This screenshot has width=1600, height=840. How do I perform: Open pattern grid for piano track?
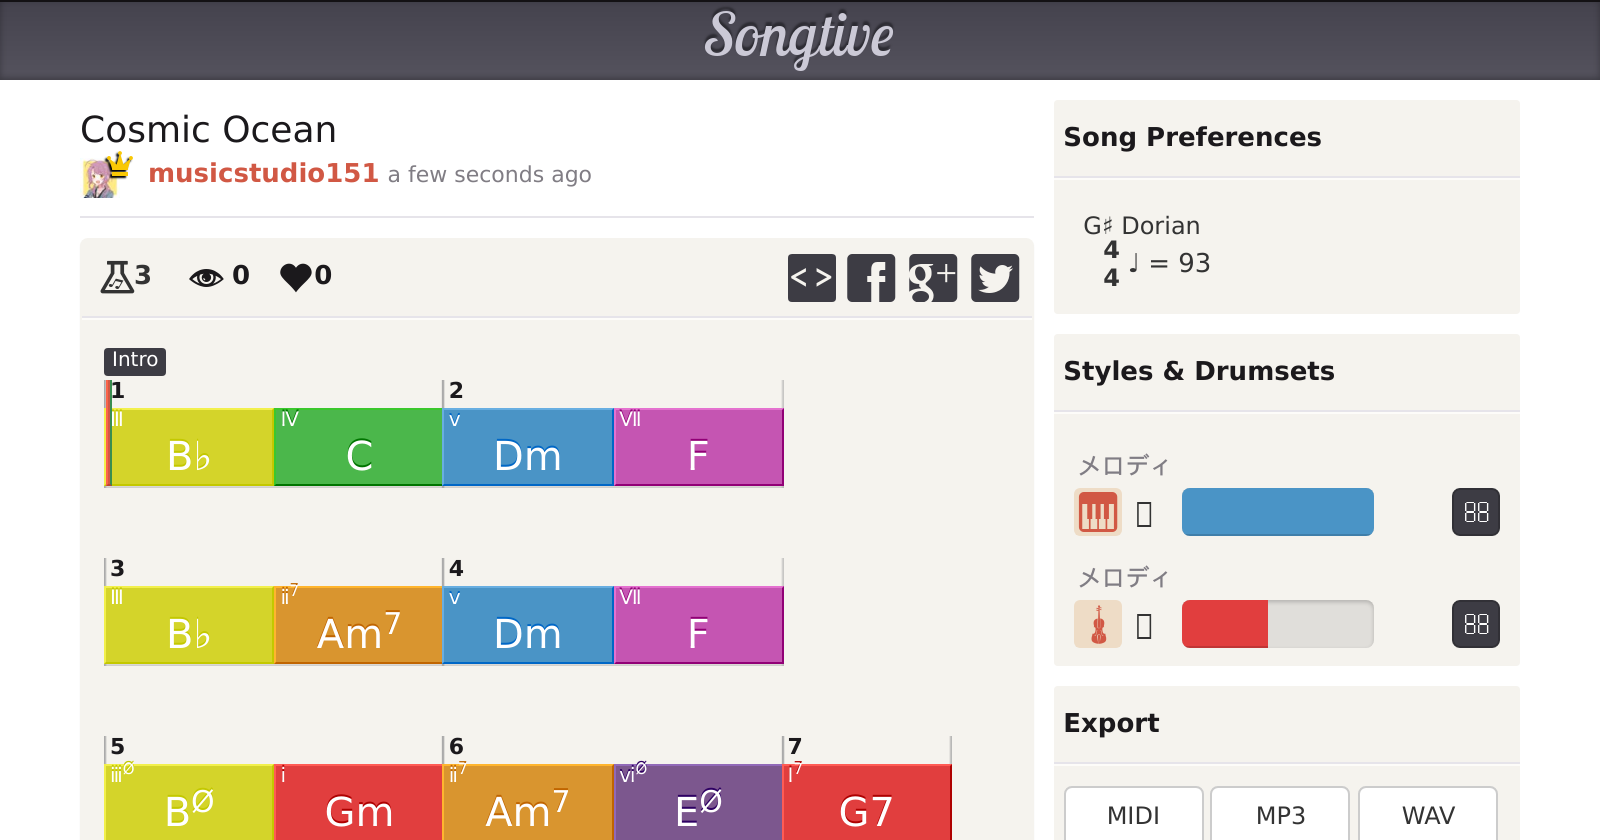[1475, 512]
